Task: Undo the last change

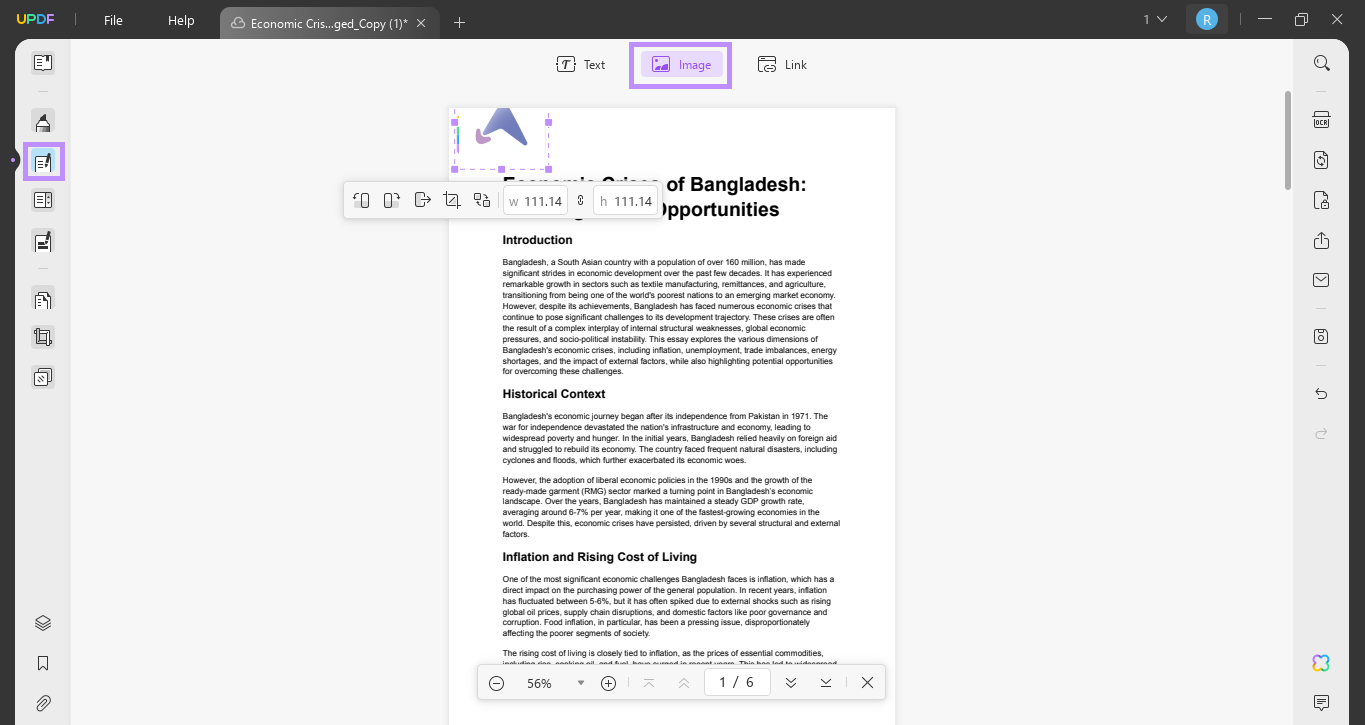Action: click(1320, 393)
